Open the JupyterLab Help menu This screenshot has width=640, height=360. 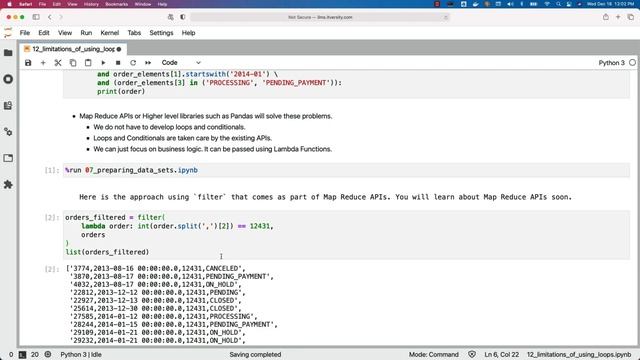(188, 33)
